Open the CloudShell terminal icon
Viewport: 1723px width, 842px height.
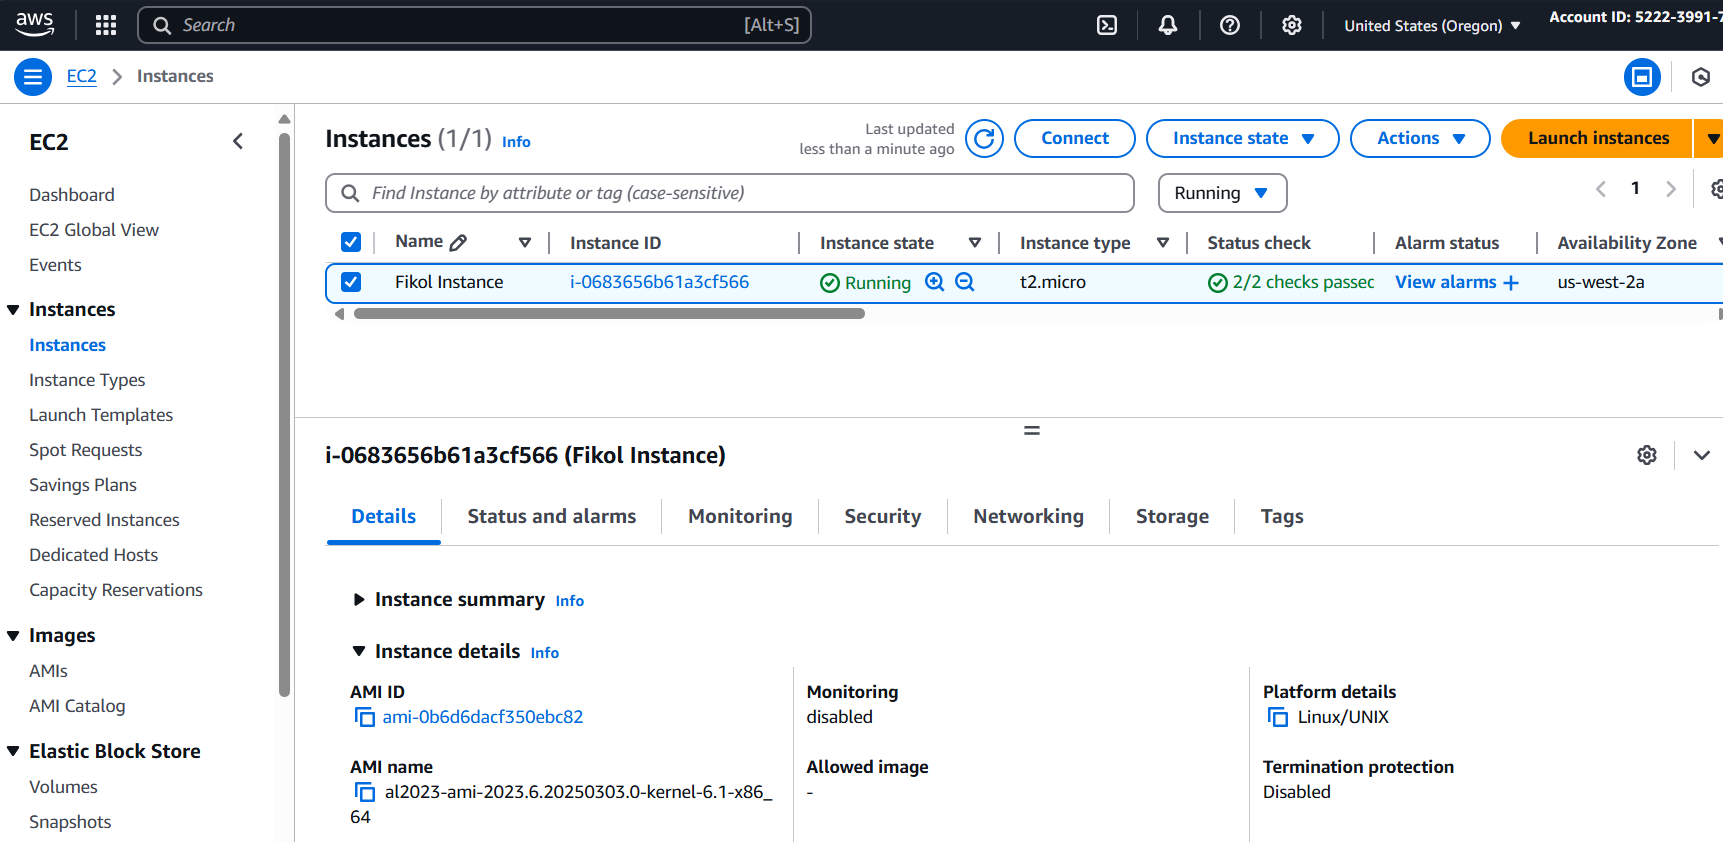point(1107,25)
